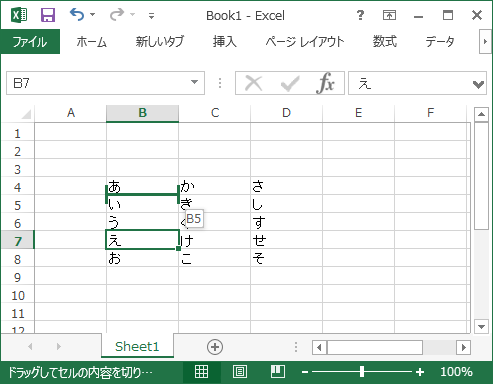Open the Help question mark icon
The height and width of the screenshot is (384, 493).
tap(360, 15)
